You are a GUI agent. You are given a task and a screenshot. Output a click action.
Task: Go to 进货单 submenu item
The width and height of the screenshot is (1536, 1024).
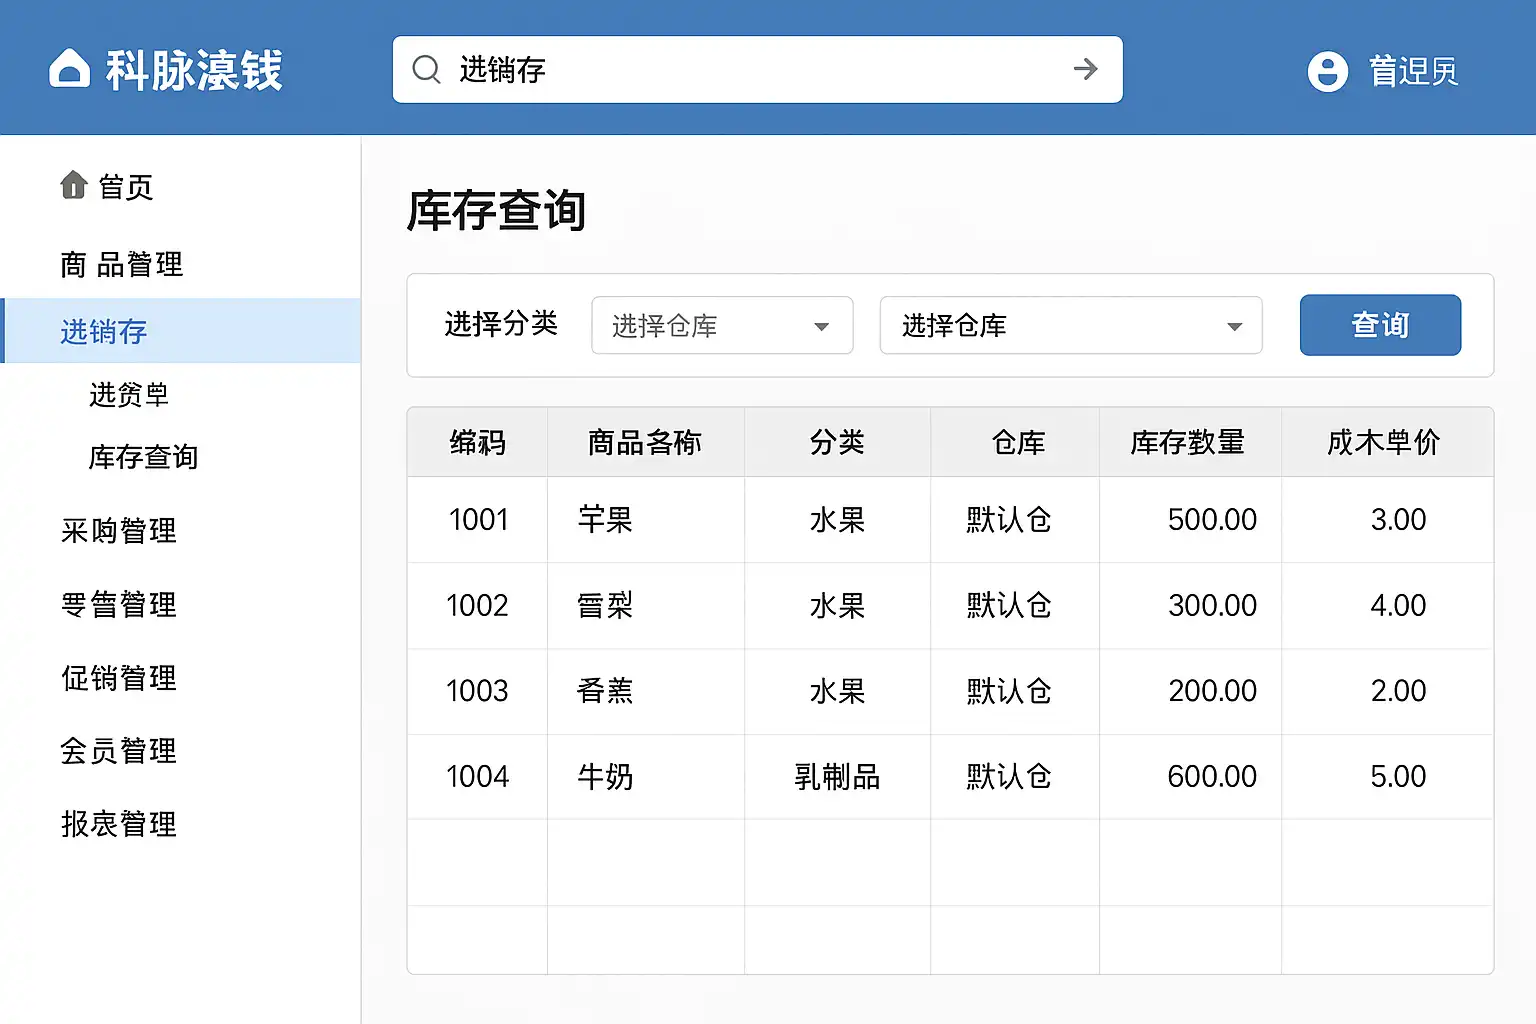click(x=129, y=395)
